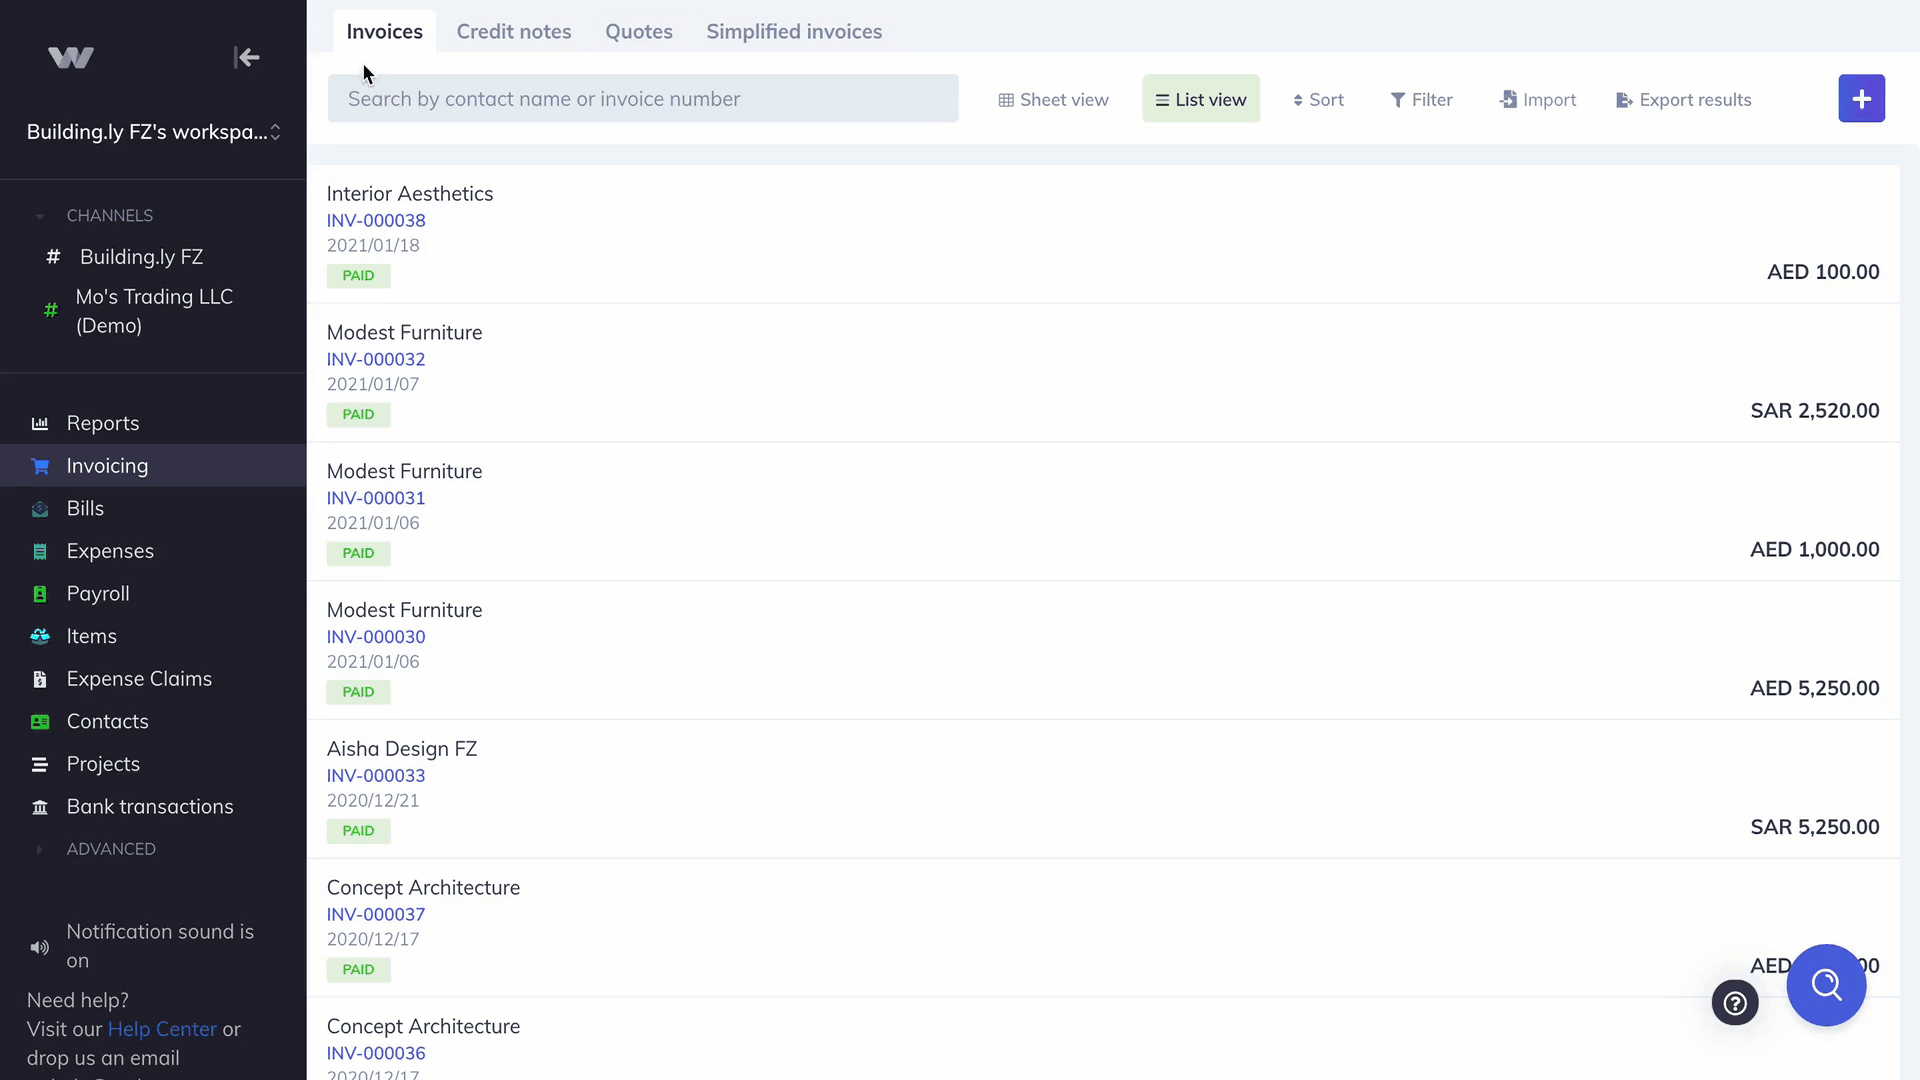
Task: Open invoice INV-000037
Action: 376,915
